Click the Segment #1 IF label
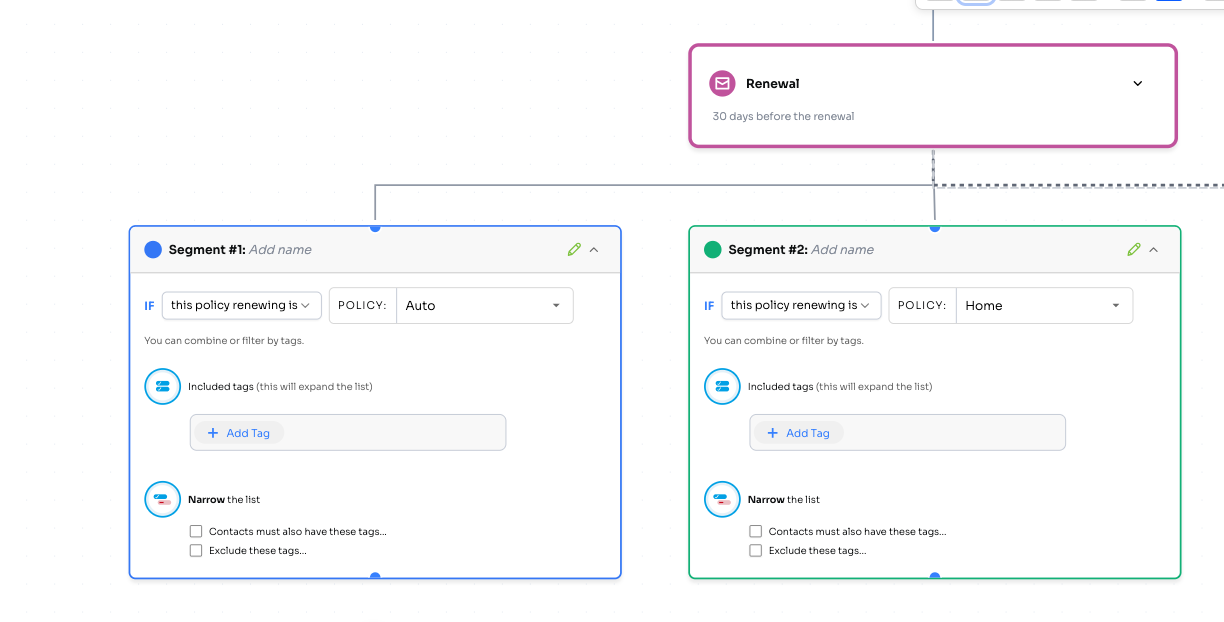Screen dimensions: 1224x622 tap(149, 306)
